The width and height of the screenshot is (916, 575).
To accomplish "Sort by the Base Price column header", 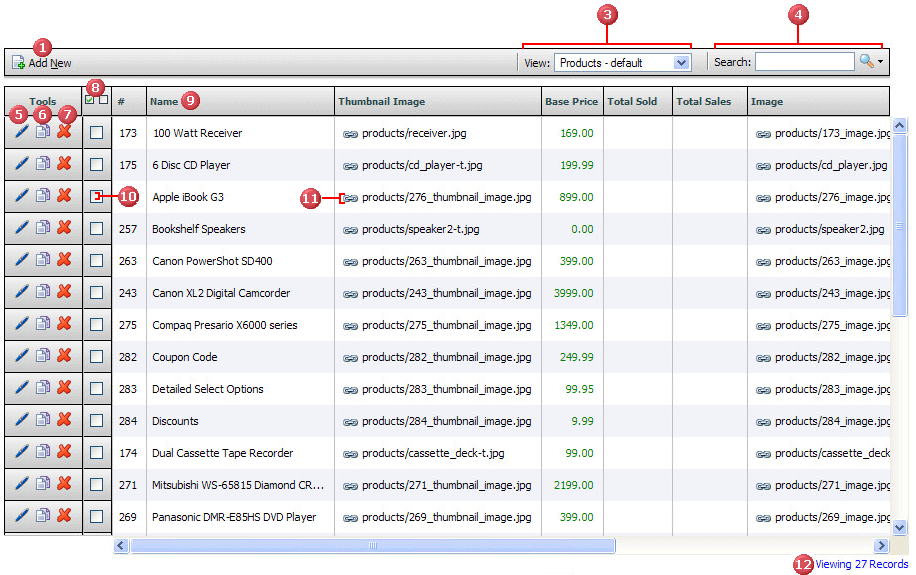I will coord(571,101).
